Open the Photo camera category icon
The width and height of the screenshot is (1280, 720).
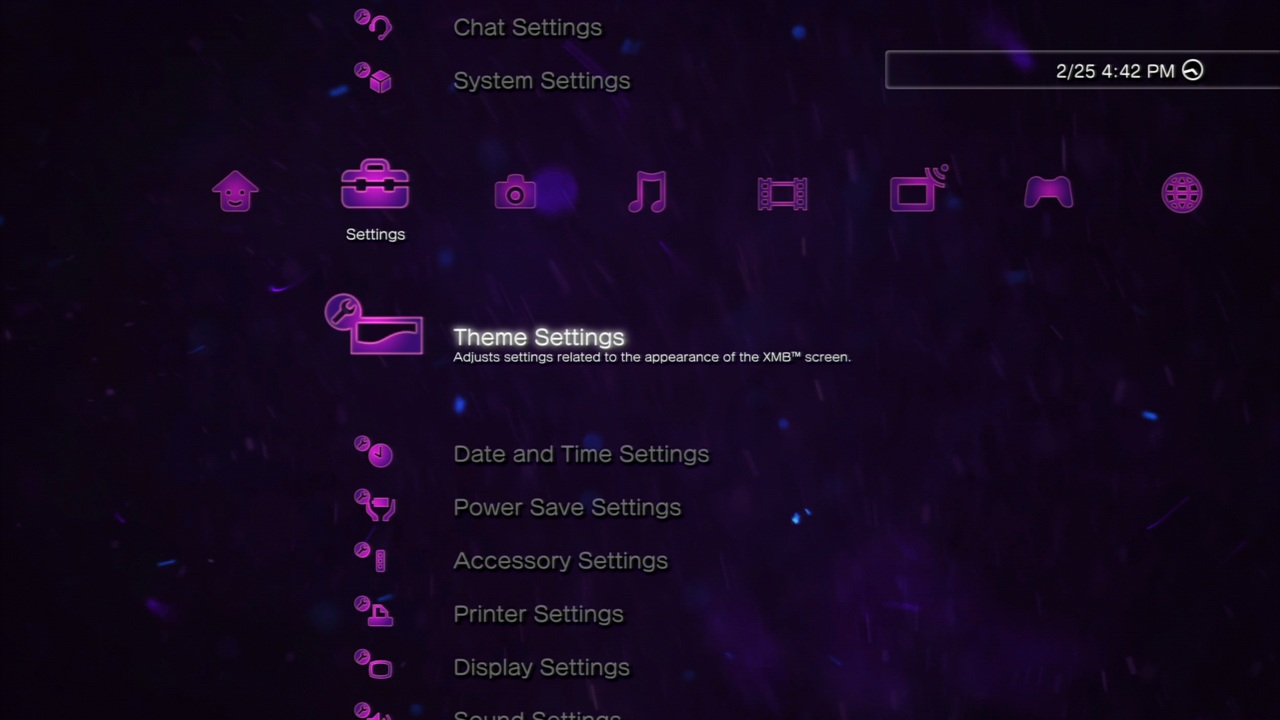(x=515, y=192)
